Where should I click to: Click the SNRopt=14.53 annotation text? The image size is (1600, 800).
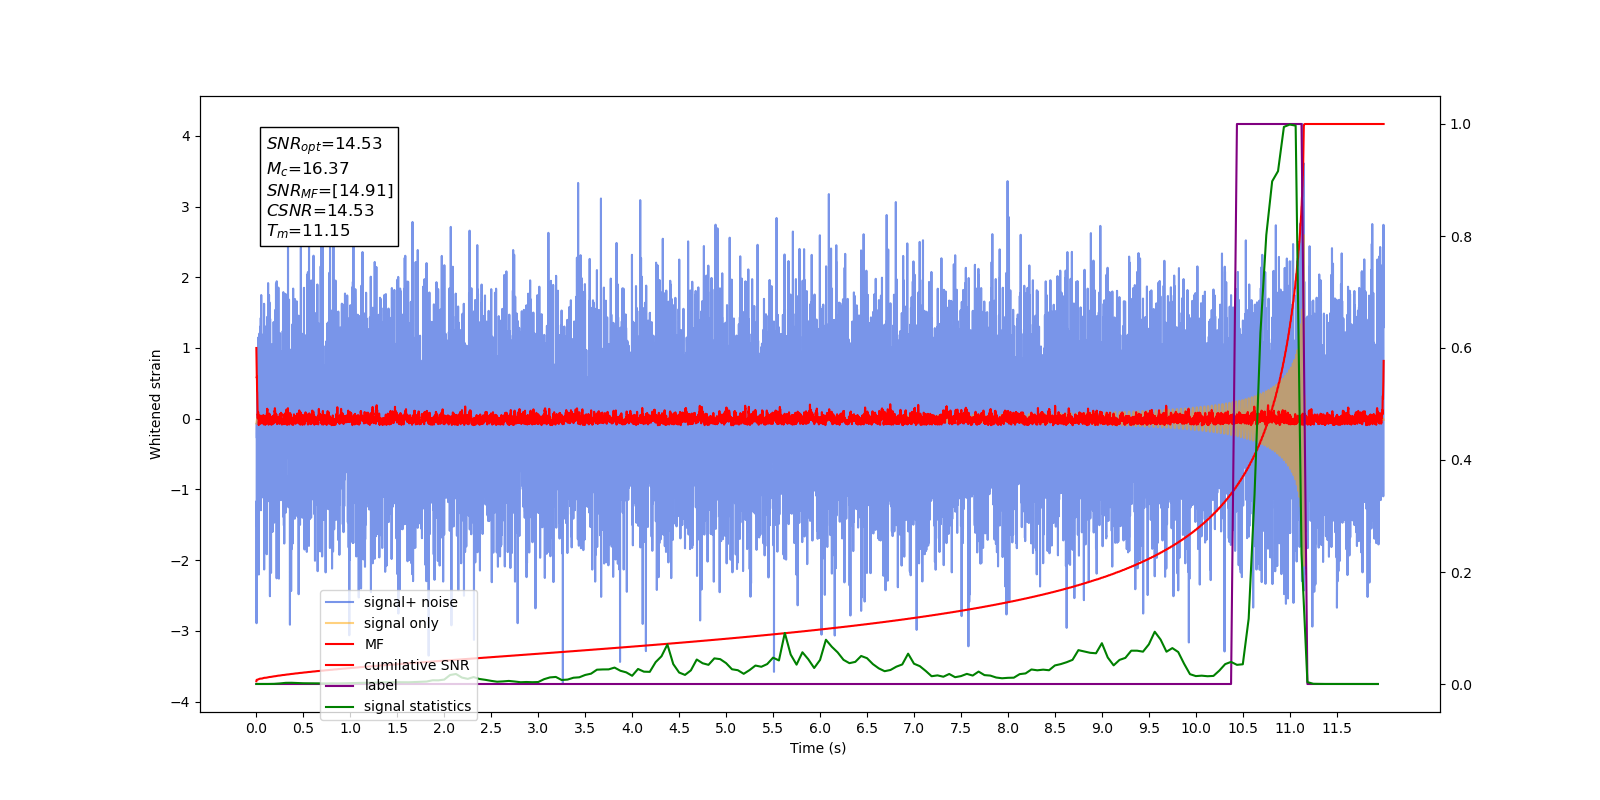[324, 144]
